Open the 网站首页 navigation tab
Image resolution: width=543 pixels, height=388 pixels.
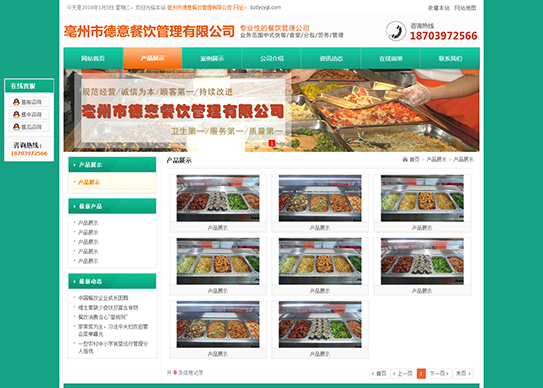[x=93, y=58]
